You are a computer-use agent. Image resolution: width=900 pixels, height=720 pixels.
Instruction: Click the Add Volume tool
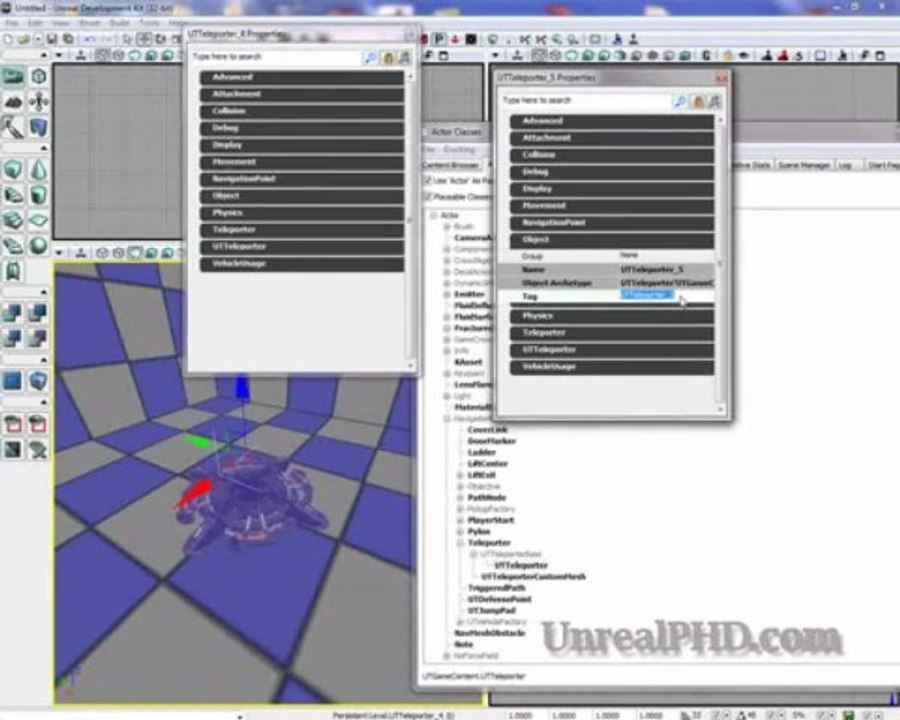pos(38,381)
